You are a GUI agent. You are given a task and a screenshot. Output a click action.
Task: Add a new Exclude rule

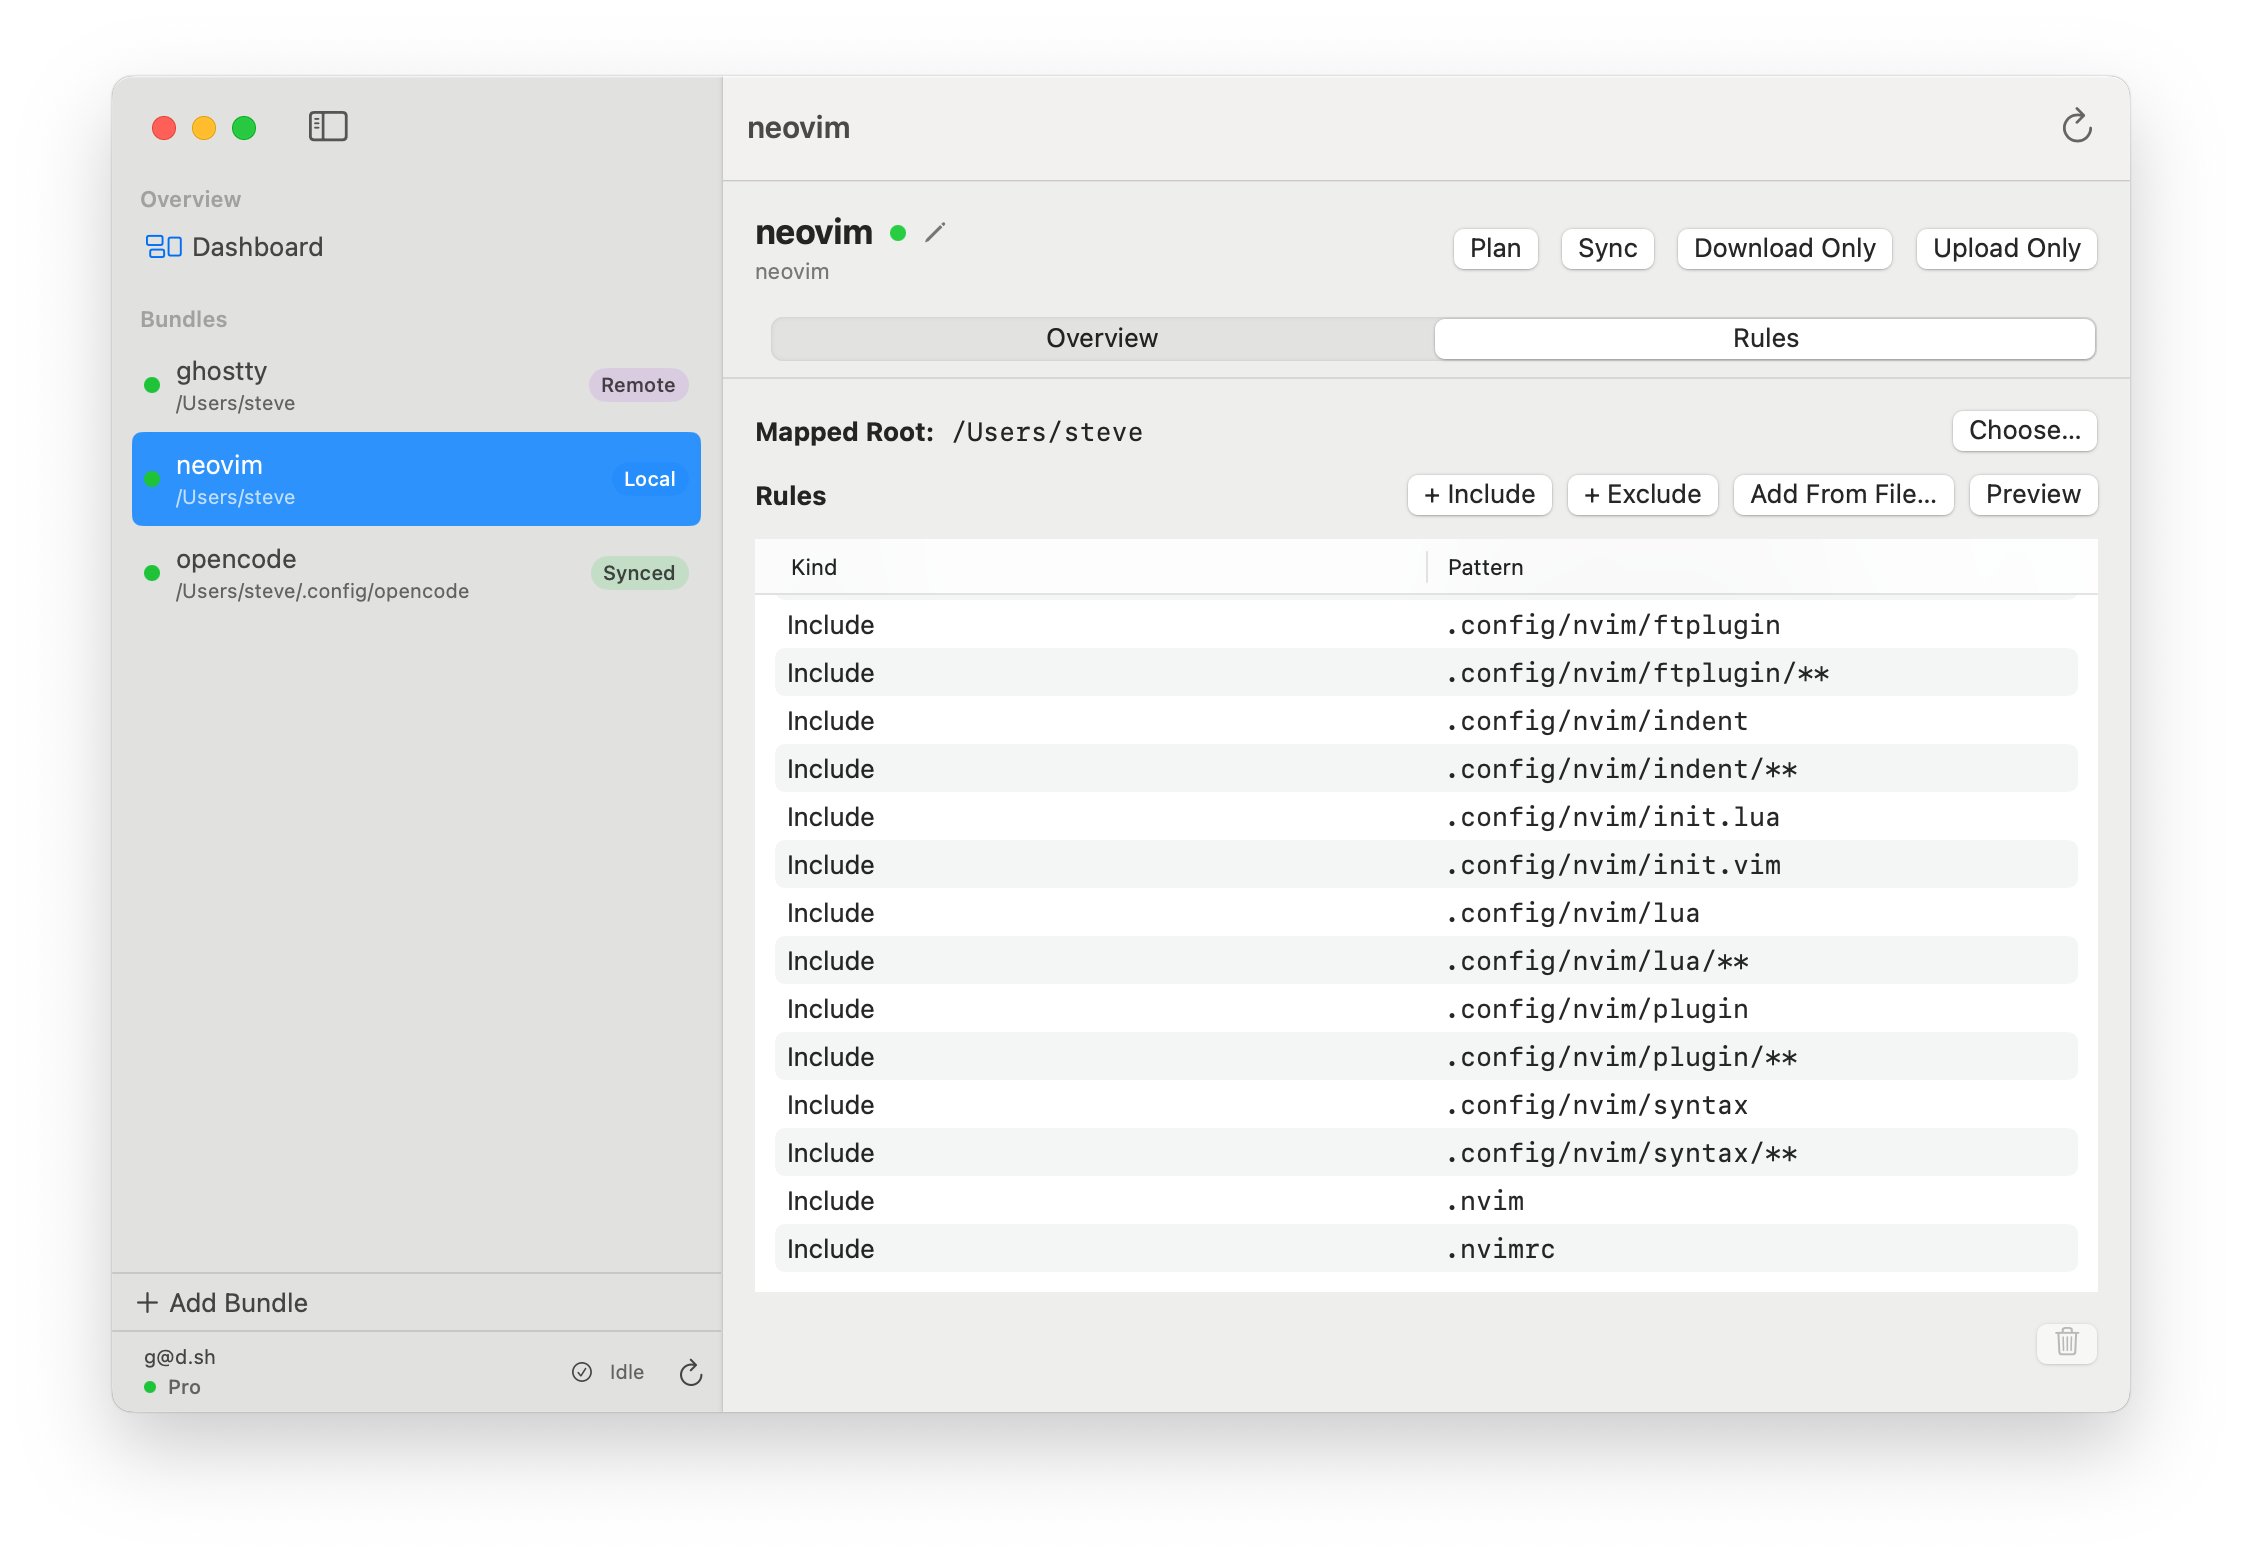pyautogui.click(x=1641, y=494)
